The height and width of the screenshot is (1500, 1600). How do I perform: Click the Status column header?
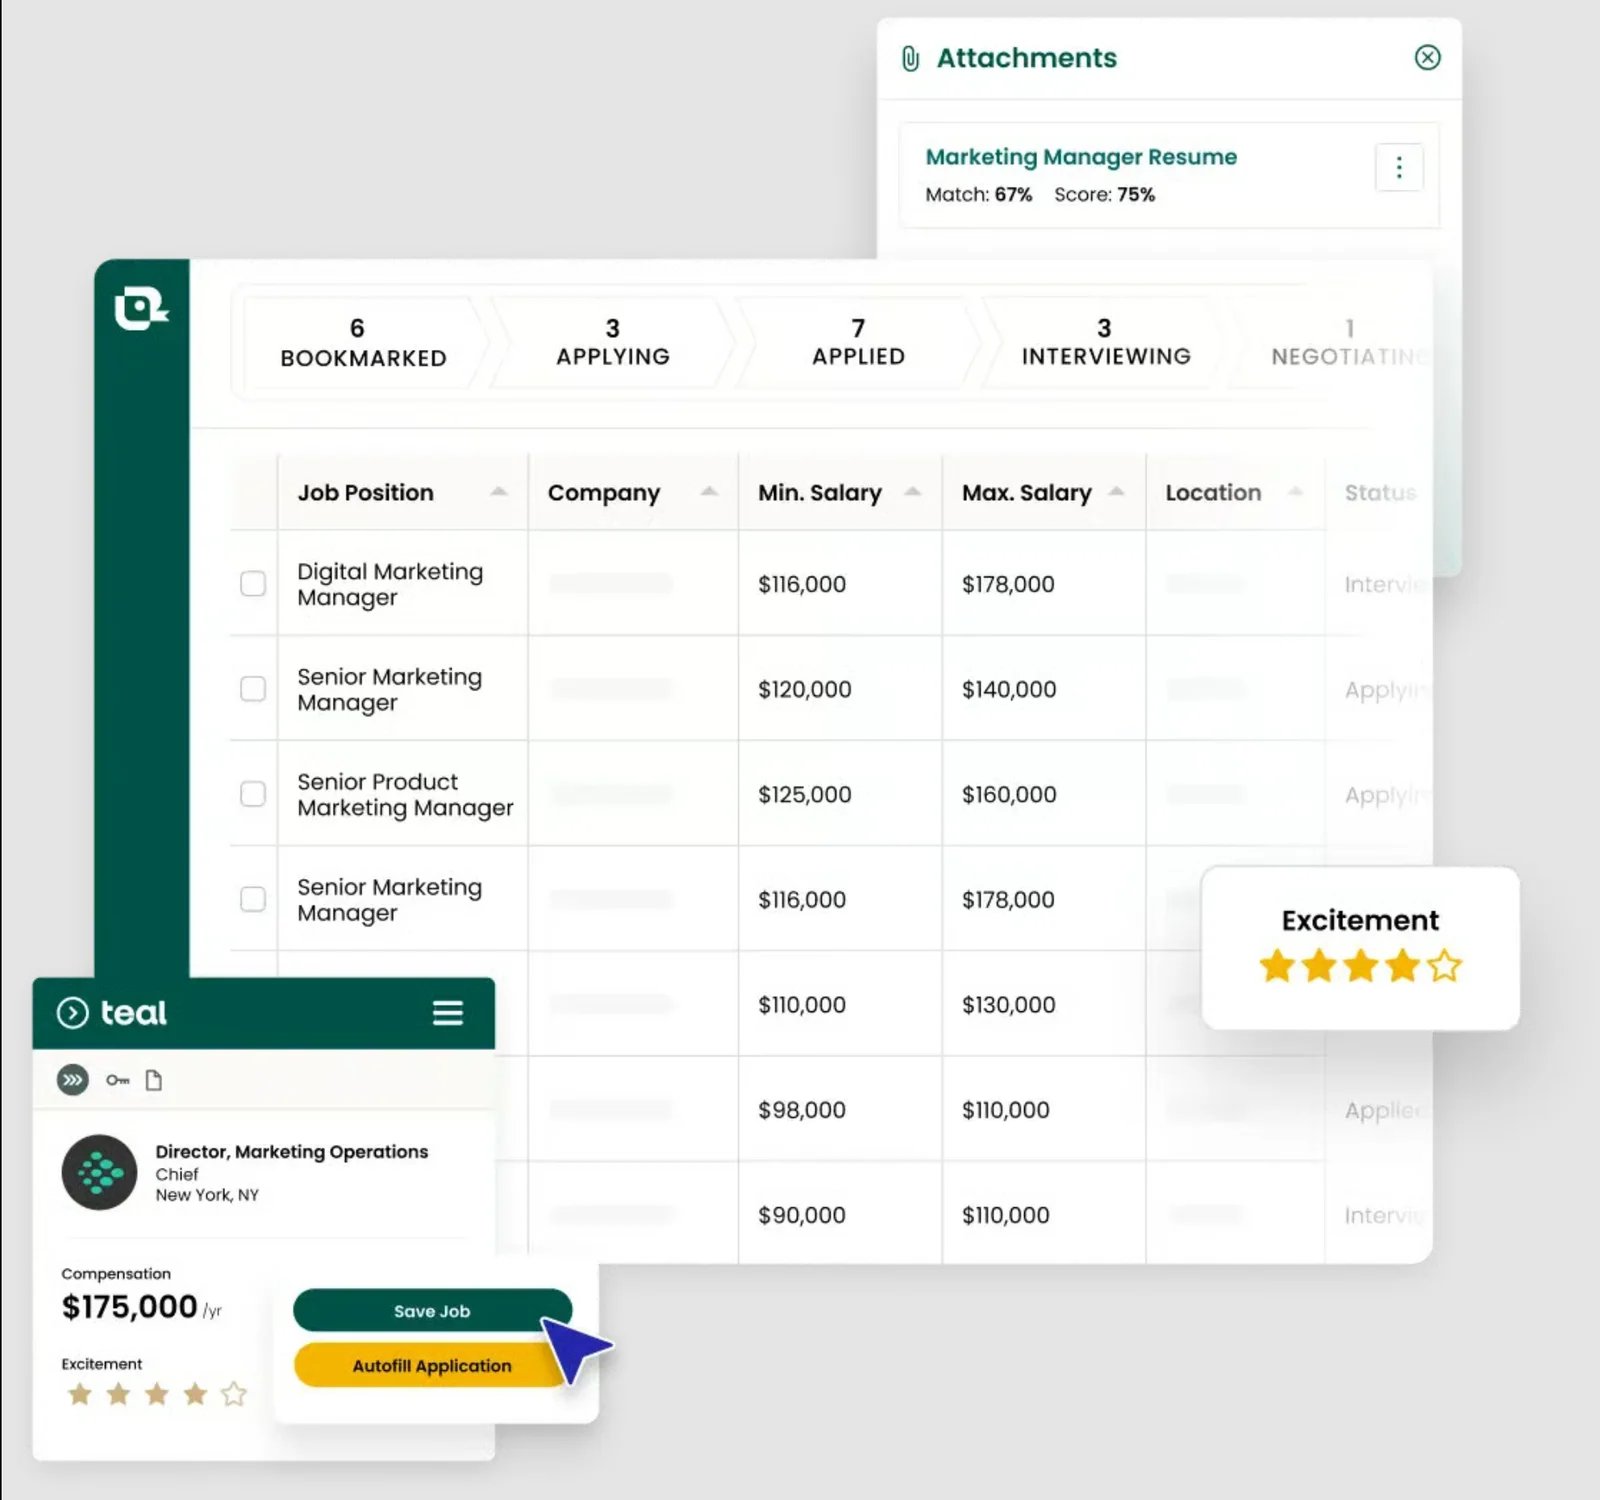pyautogui.click(x=1380, y=492)
